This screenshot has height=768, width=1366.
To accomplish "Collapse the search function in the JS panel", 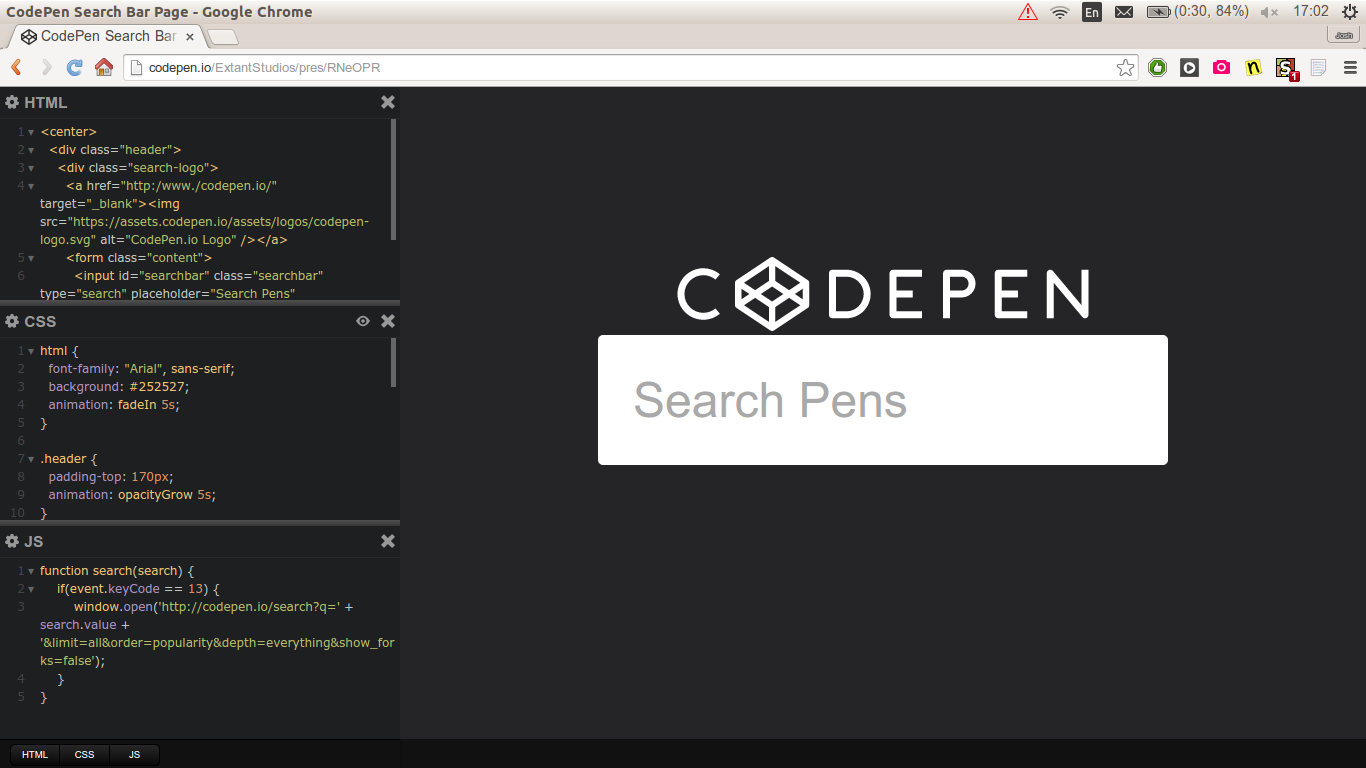I will pyautogui.click(x=30, y=570).
